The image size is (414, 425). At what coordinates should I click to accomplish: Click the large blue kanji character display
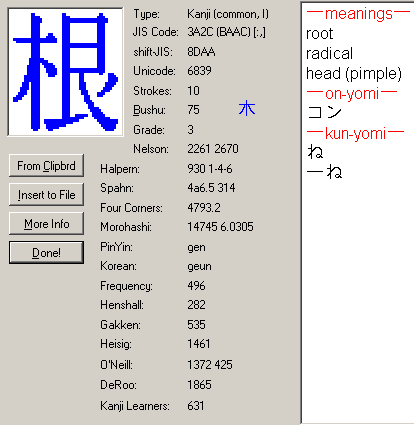(65, 72)
